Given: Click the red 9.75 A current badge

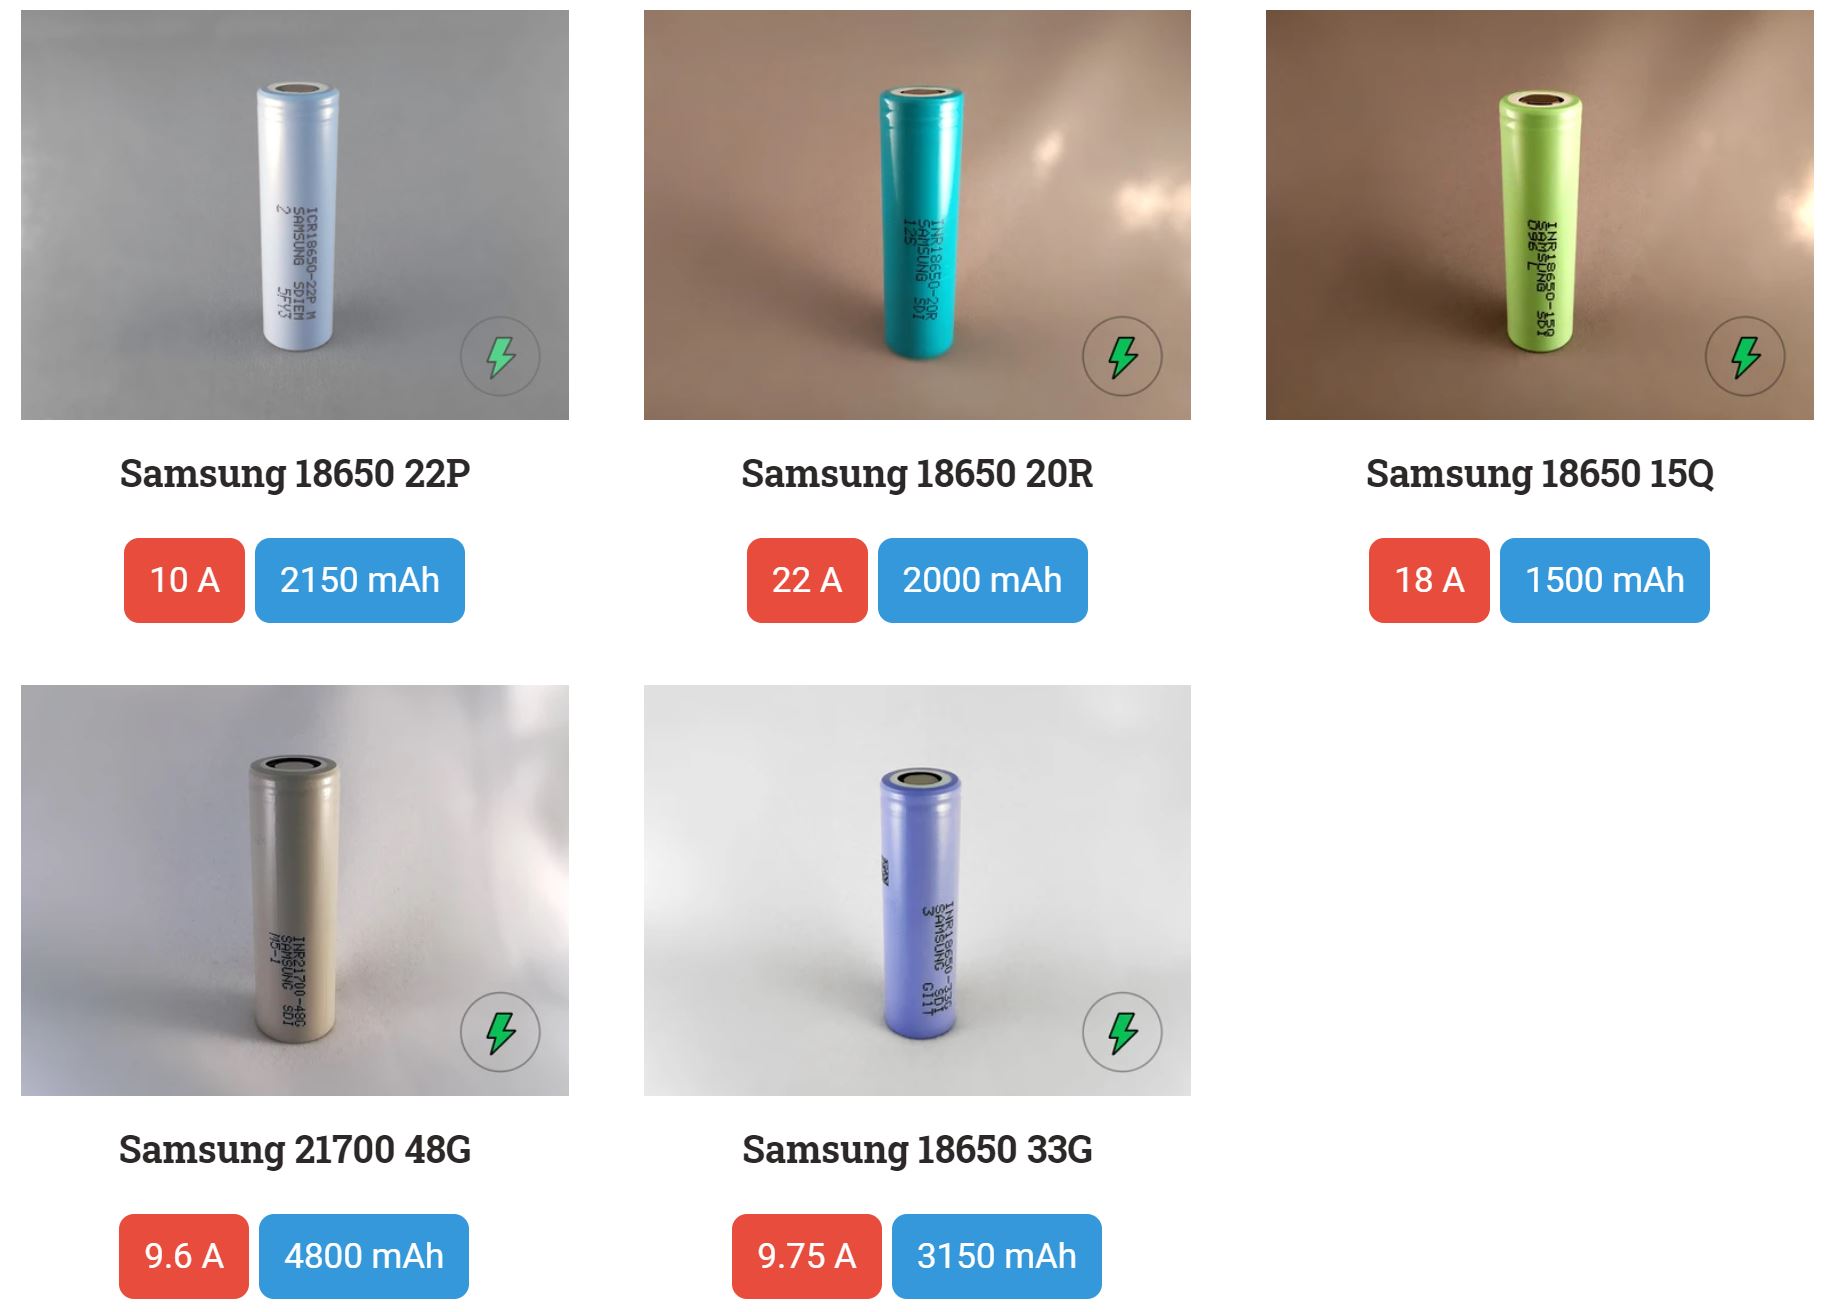Looking at the screenshot, I should coord(806,1256).
